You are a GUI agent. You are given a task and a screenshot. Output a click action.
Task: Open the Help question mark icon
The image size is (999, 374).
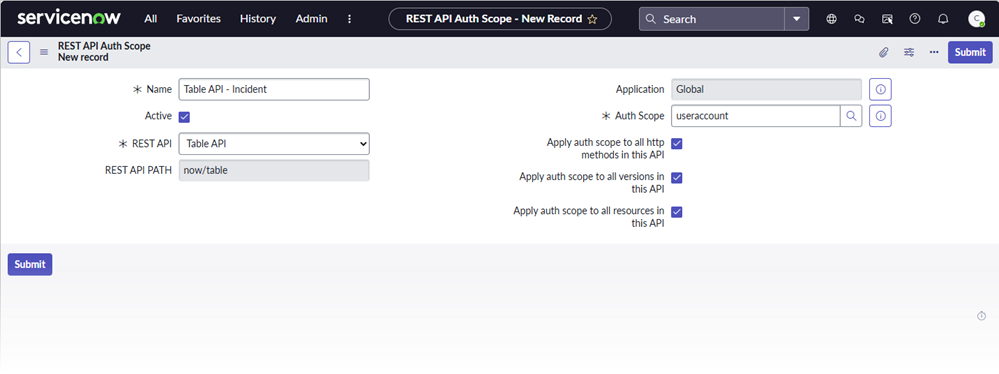coord(915,19)
